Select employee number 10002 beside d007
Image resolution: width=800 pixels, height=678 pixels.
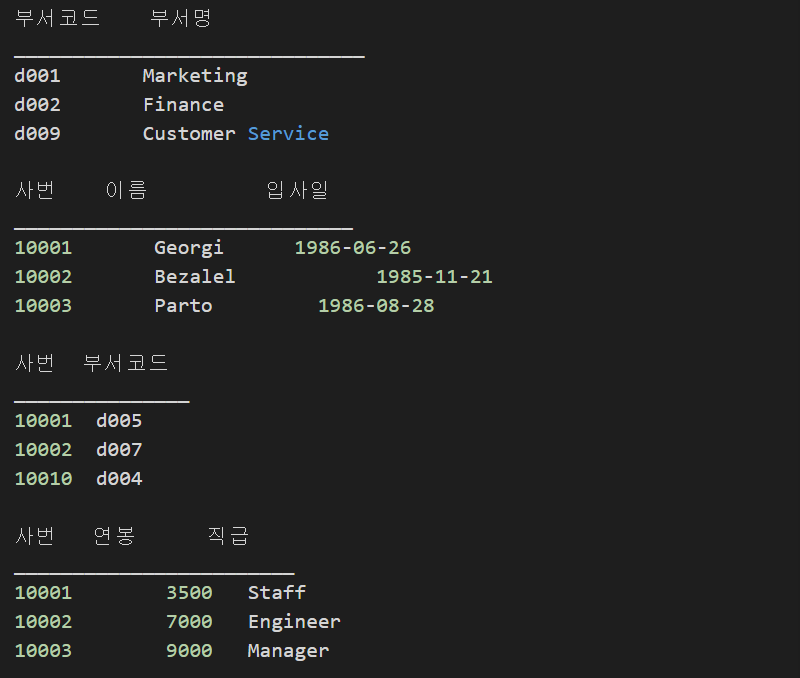(x=43, y=450)
